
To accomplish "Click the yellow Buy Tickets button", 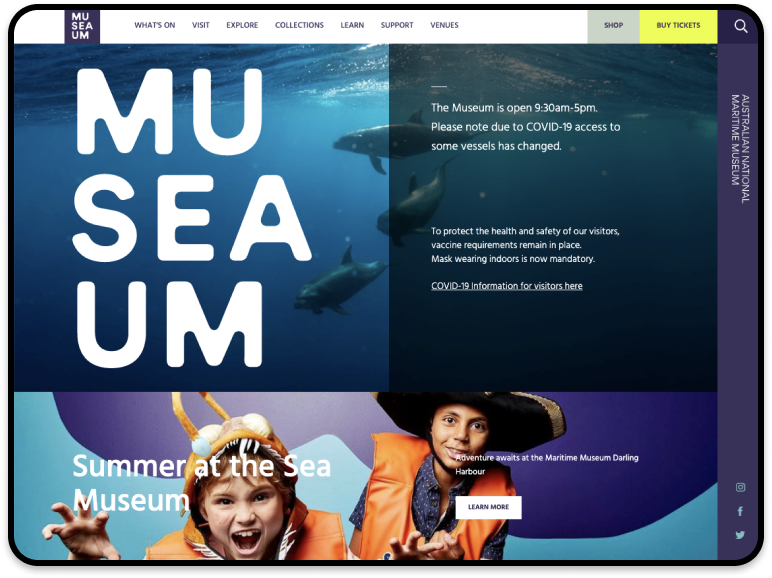I will pos(678,26).
